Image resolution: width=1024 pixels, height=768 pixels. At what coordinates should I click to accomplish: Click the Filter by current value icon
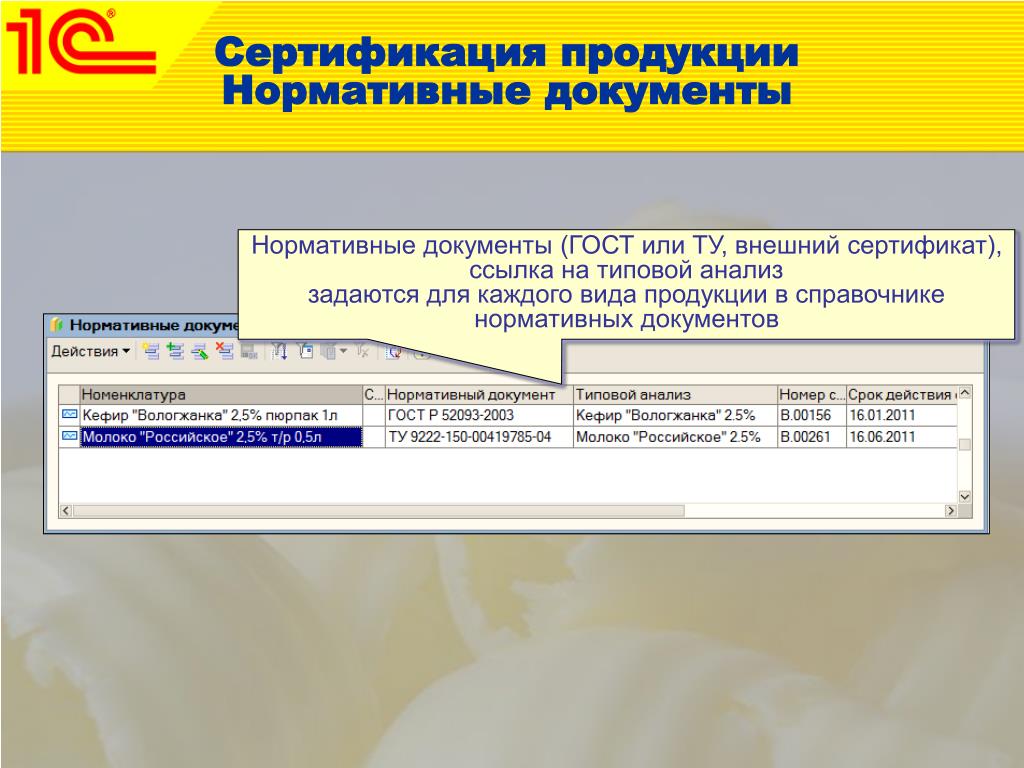[x=305, y=351]
